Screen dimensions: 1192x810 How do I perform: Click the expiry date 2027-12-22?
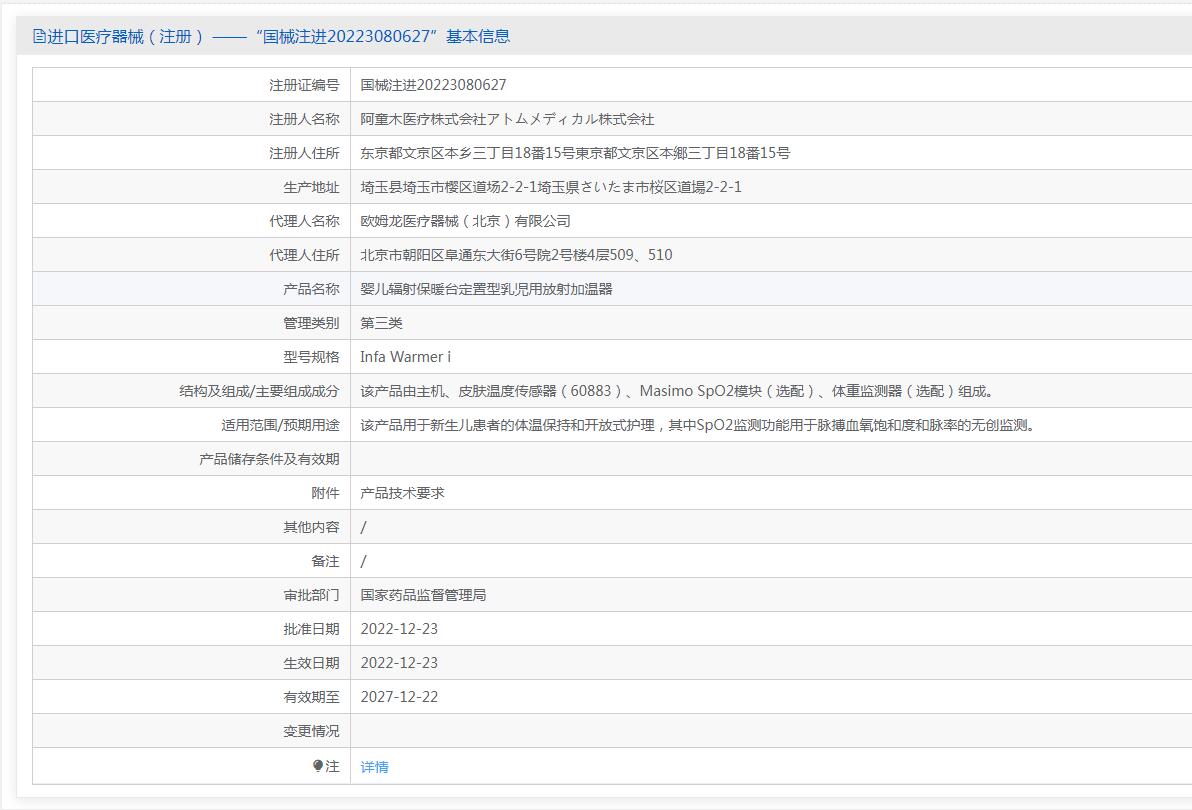(399, 697)
